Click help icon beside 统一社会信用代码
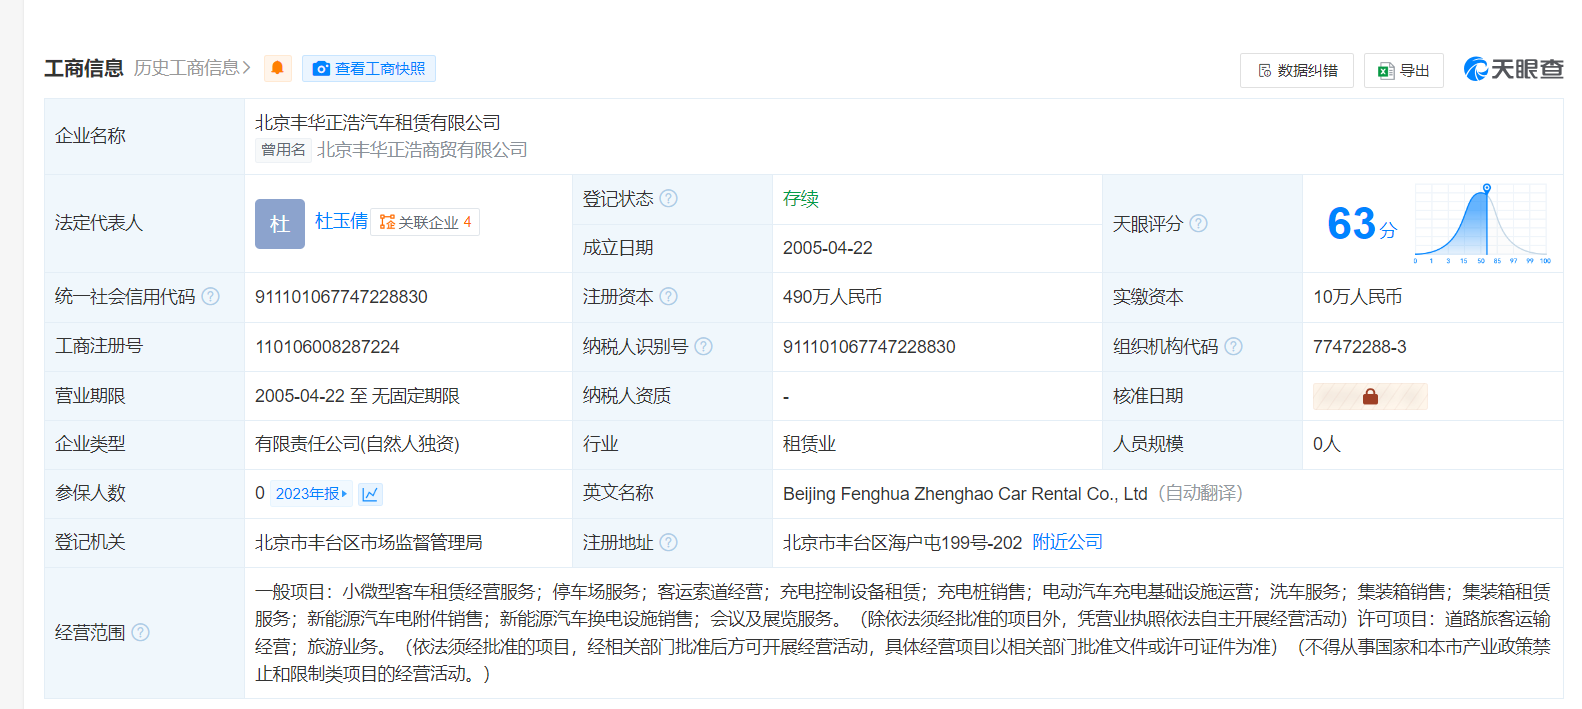 click(x=210, y=296)
